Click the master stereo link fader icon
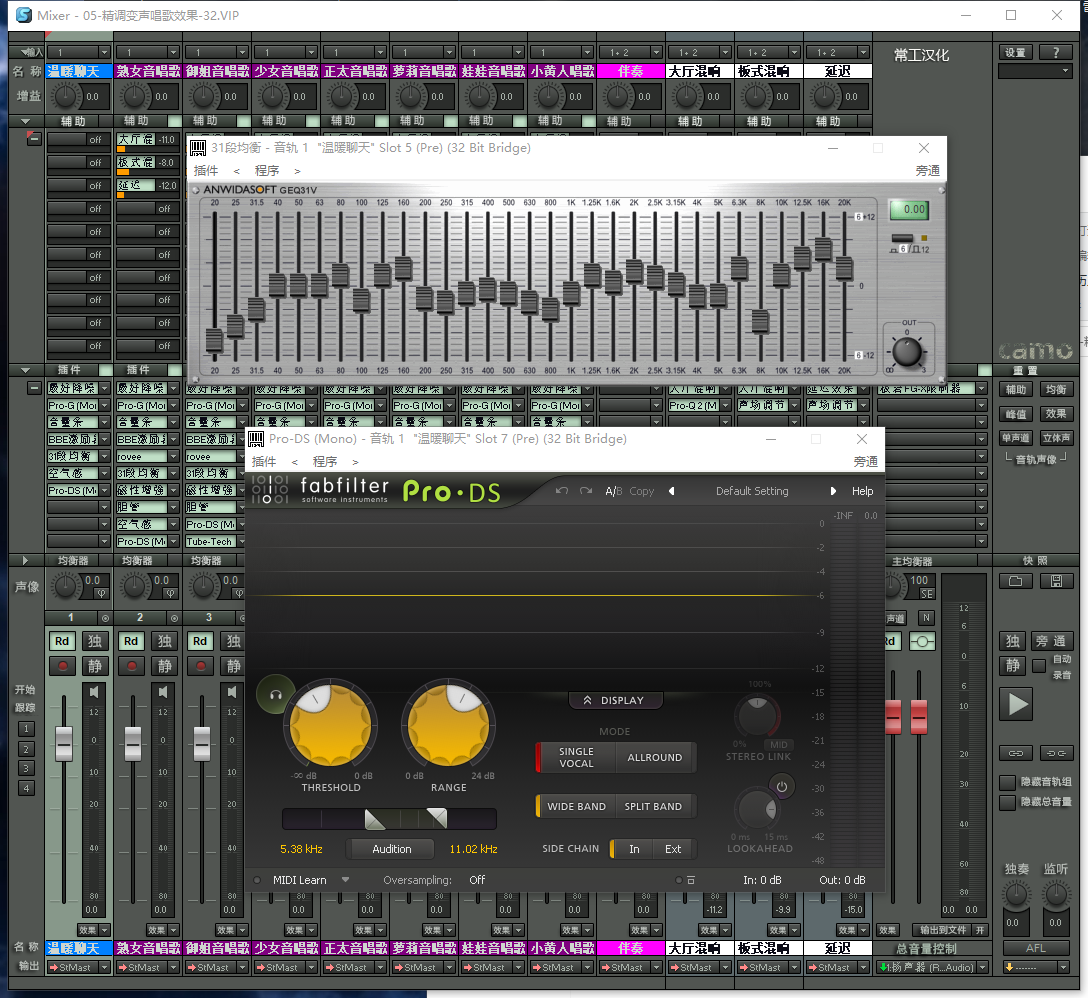The image size is (1088, 998). tap(922, 641)
